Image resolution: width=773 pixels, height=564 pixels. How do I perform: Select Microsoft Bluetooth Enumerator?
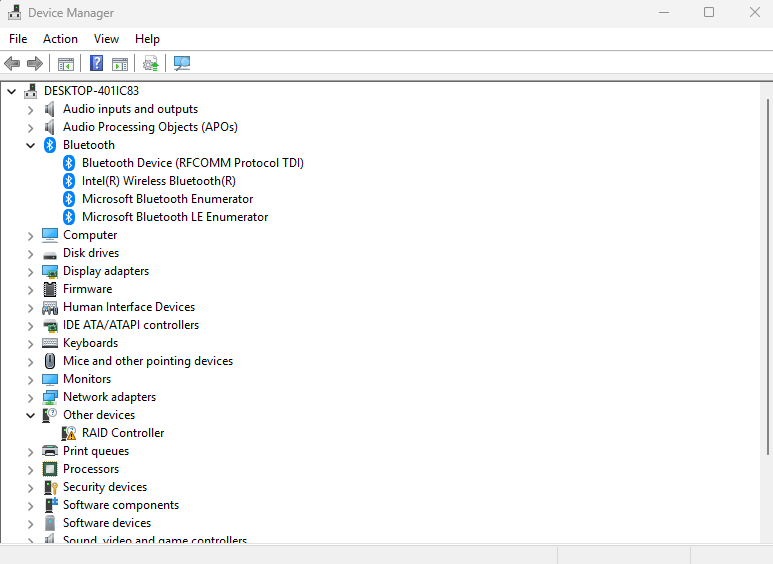pos(168,199)
